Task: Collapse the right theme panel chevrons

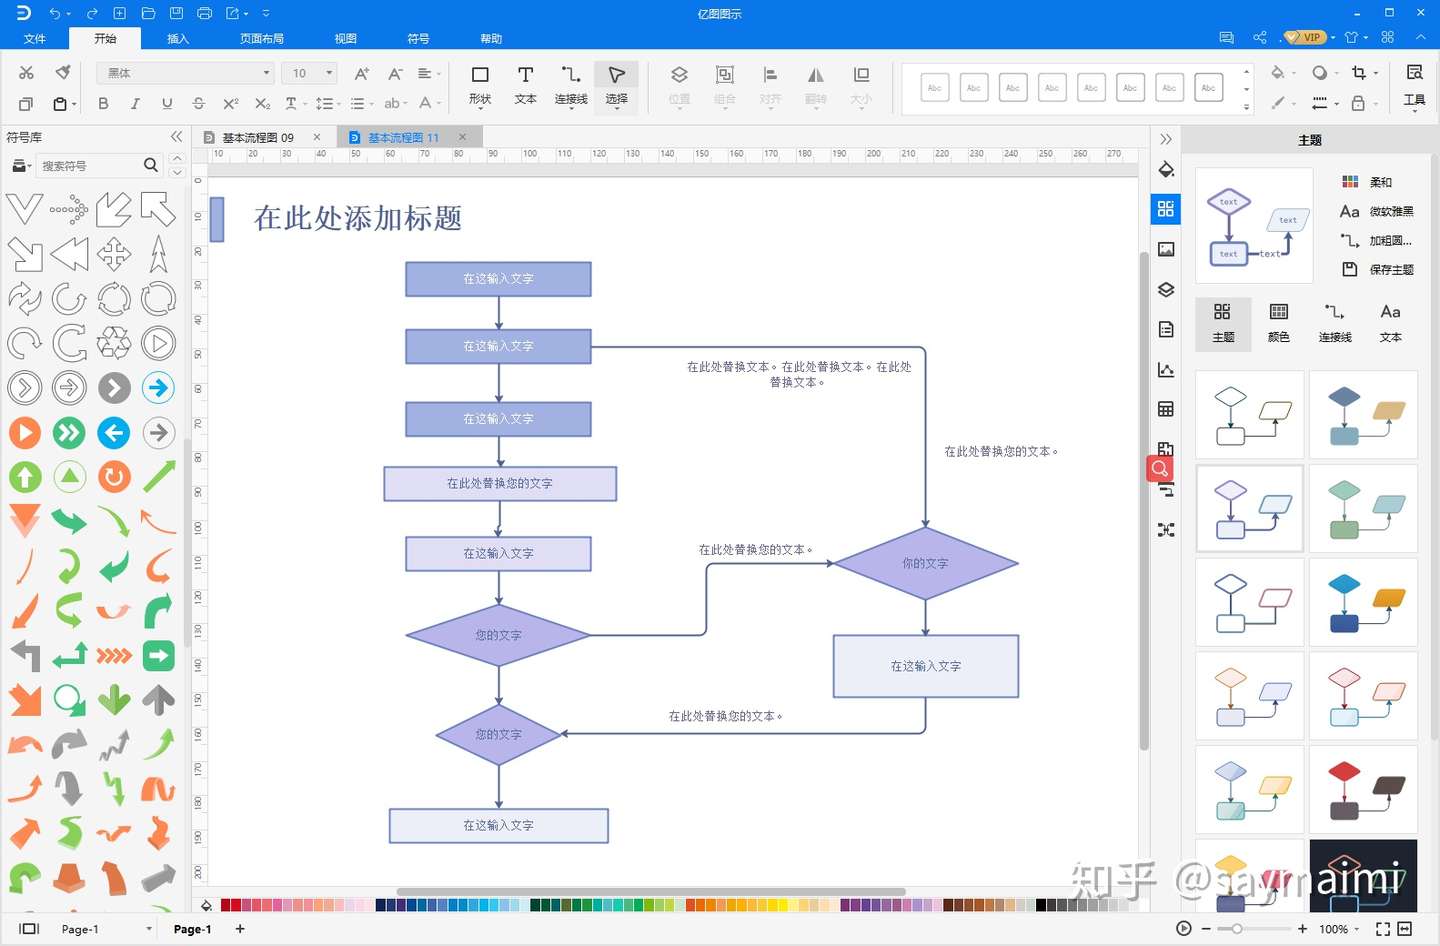Action: (x=1166, y=139)
